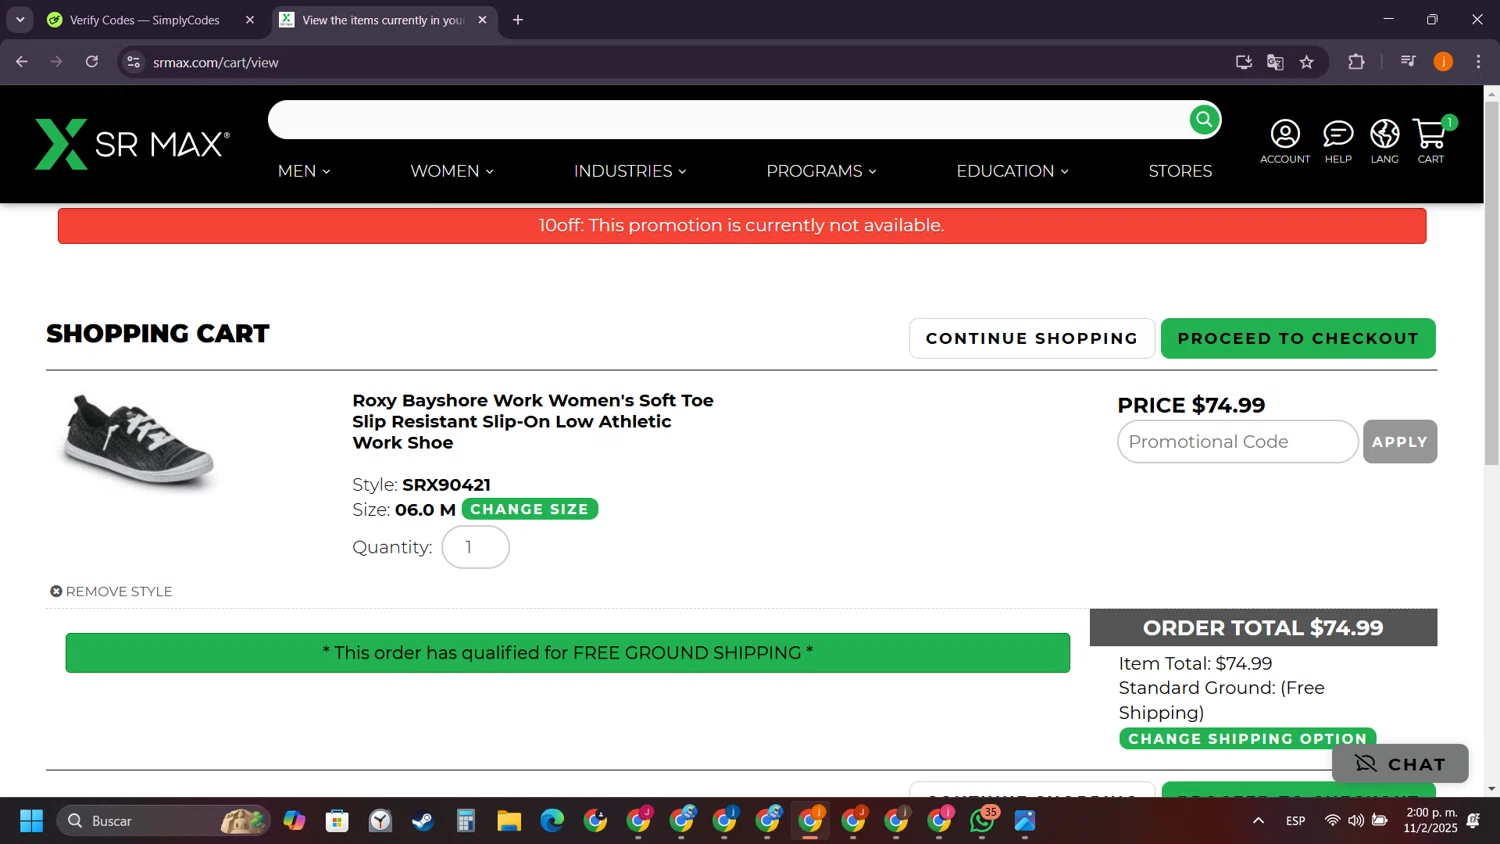Click the Change Size button

pyautogui.click(x=529, y=509)
